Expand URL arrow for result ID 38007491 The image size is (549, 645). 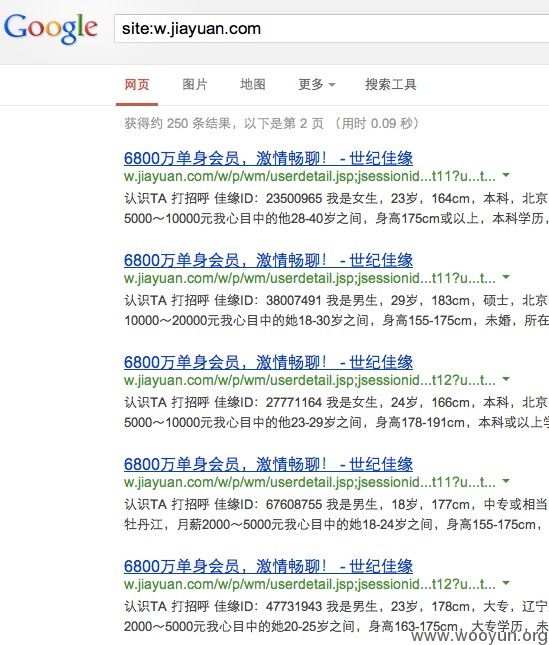[x=506, y=277]
